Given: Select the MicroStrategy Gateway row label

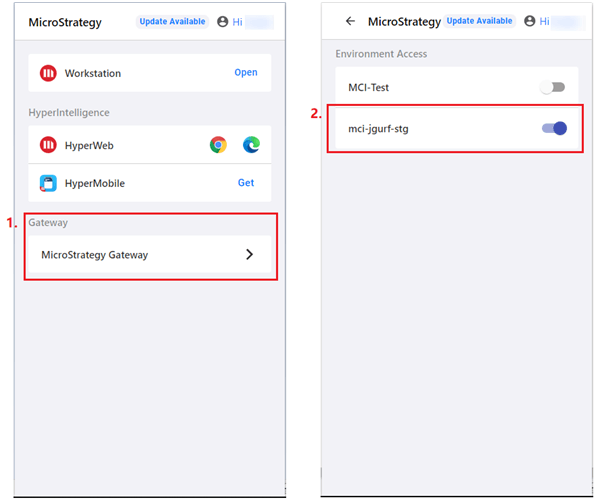Looking at the screenshot, I should pos(95,254).
